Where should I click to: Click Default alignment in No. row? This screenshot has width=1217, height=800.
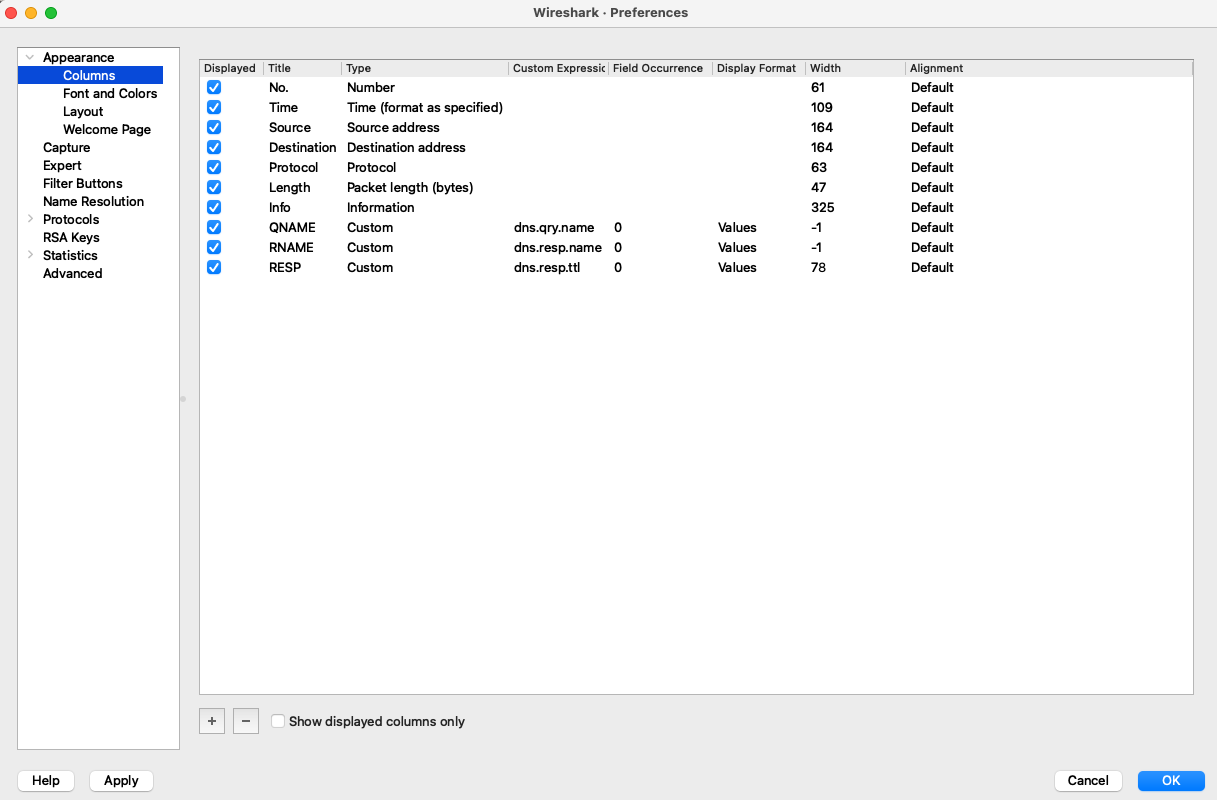tap(932, 87)
